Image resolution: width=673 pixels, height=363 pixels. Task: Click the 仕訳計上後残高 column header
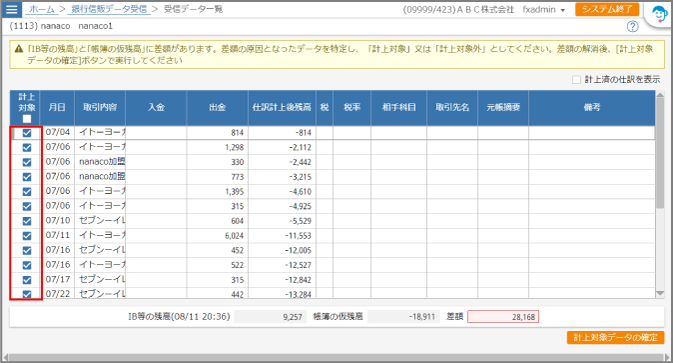click(x=282, y=108)
